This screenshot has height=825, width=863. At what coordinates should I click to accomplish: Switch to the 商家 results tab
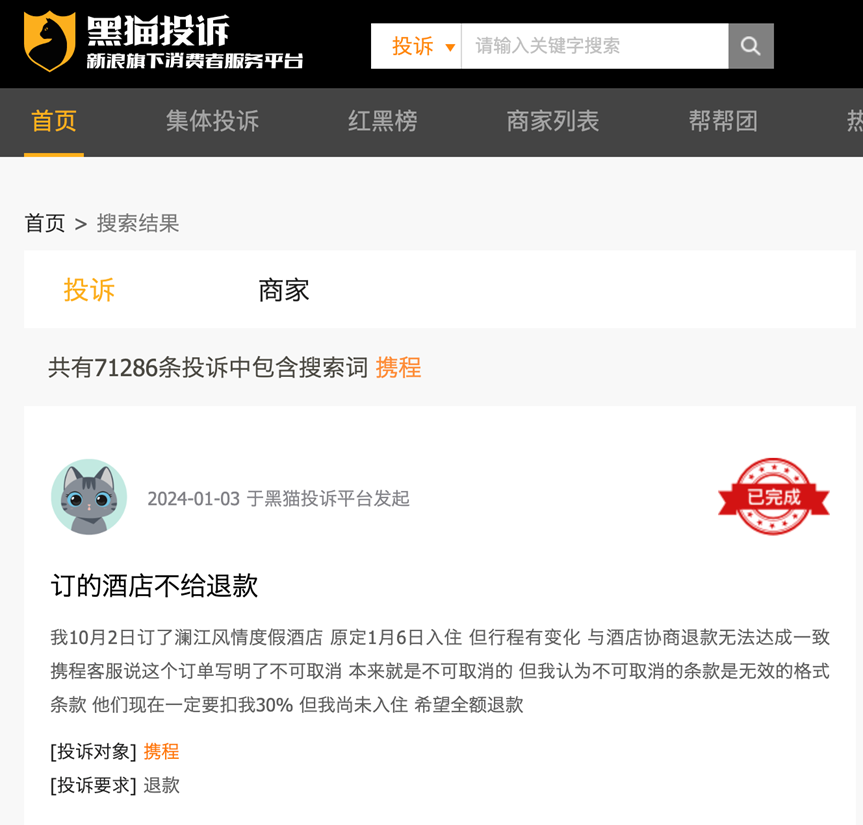(284, 290)
